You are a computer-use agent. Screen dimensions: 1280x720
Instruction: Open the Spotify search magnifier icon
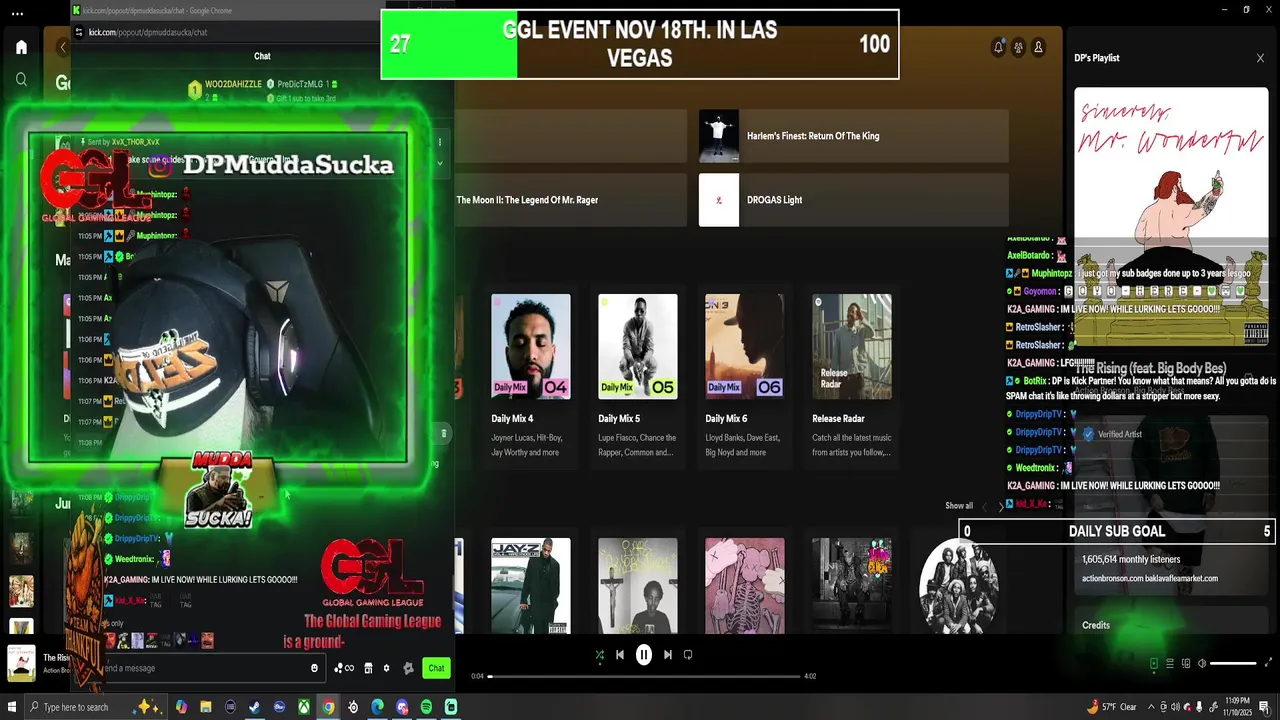(21, 79)
